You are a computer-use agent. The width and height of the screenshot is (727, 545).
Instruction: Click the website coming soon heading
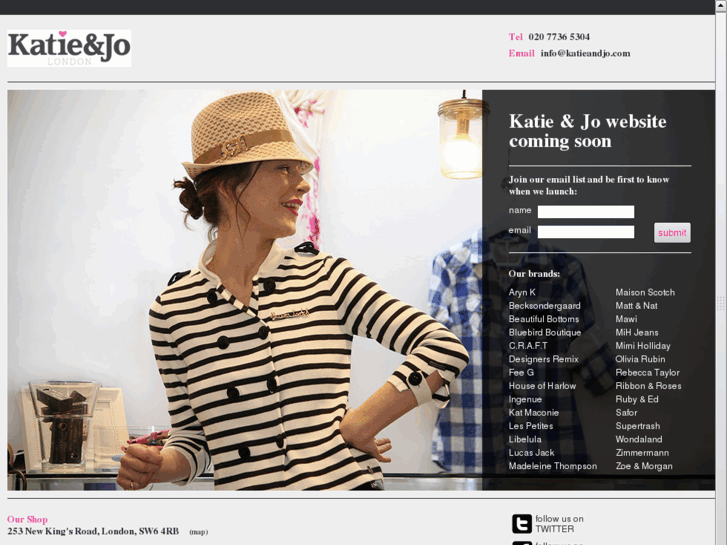click(587, 131)
